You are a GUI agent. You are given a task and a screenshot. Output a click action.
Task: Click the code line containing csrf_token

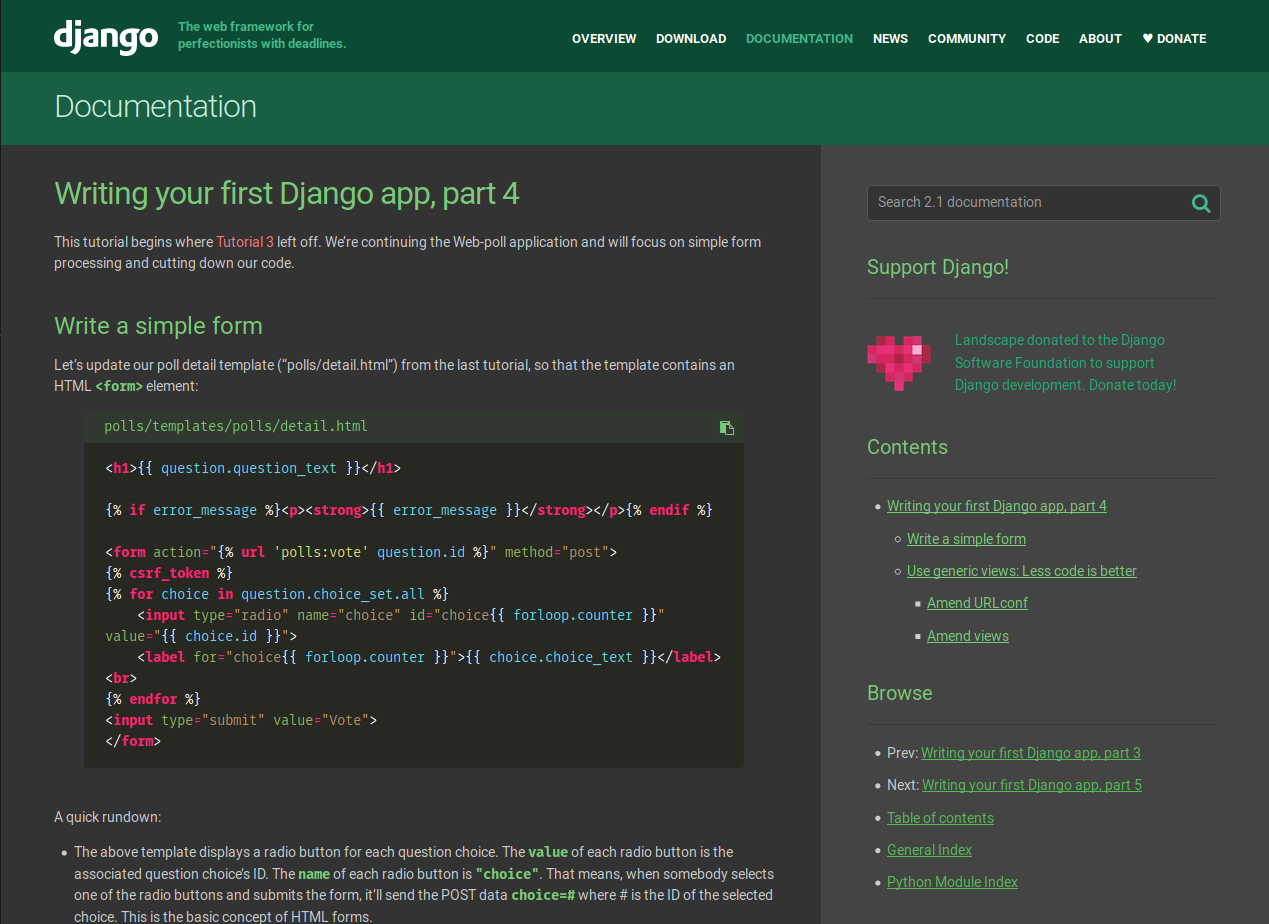169,573
